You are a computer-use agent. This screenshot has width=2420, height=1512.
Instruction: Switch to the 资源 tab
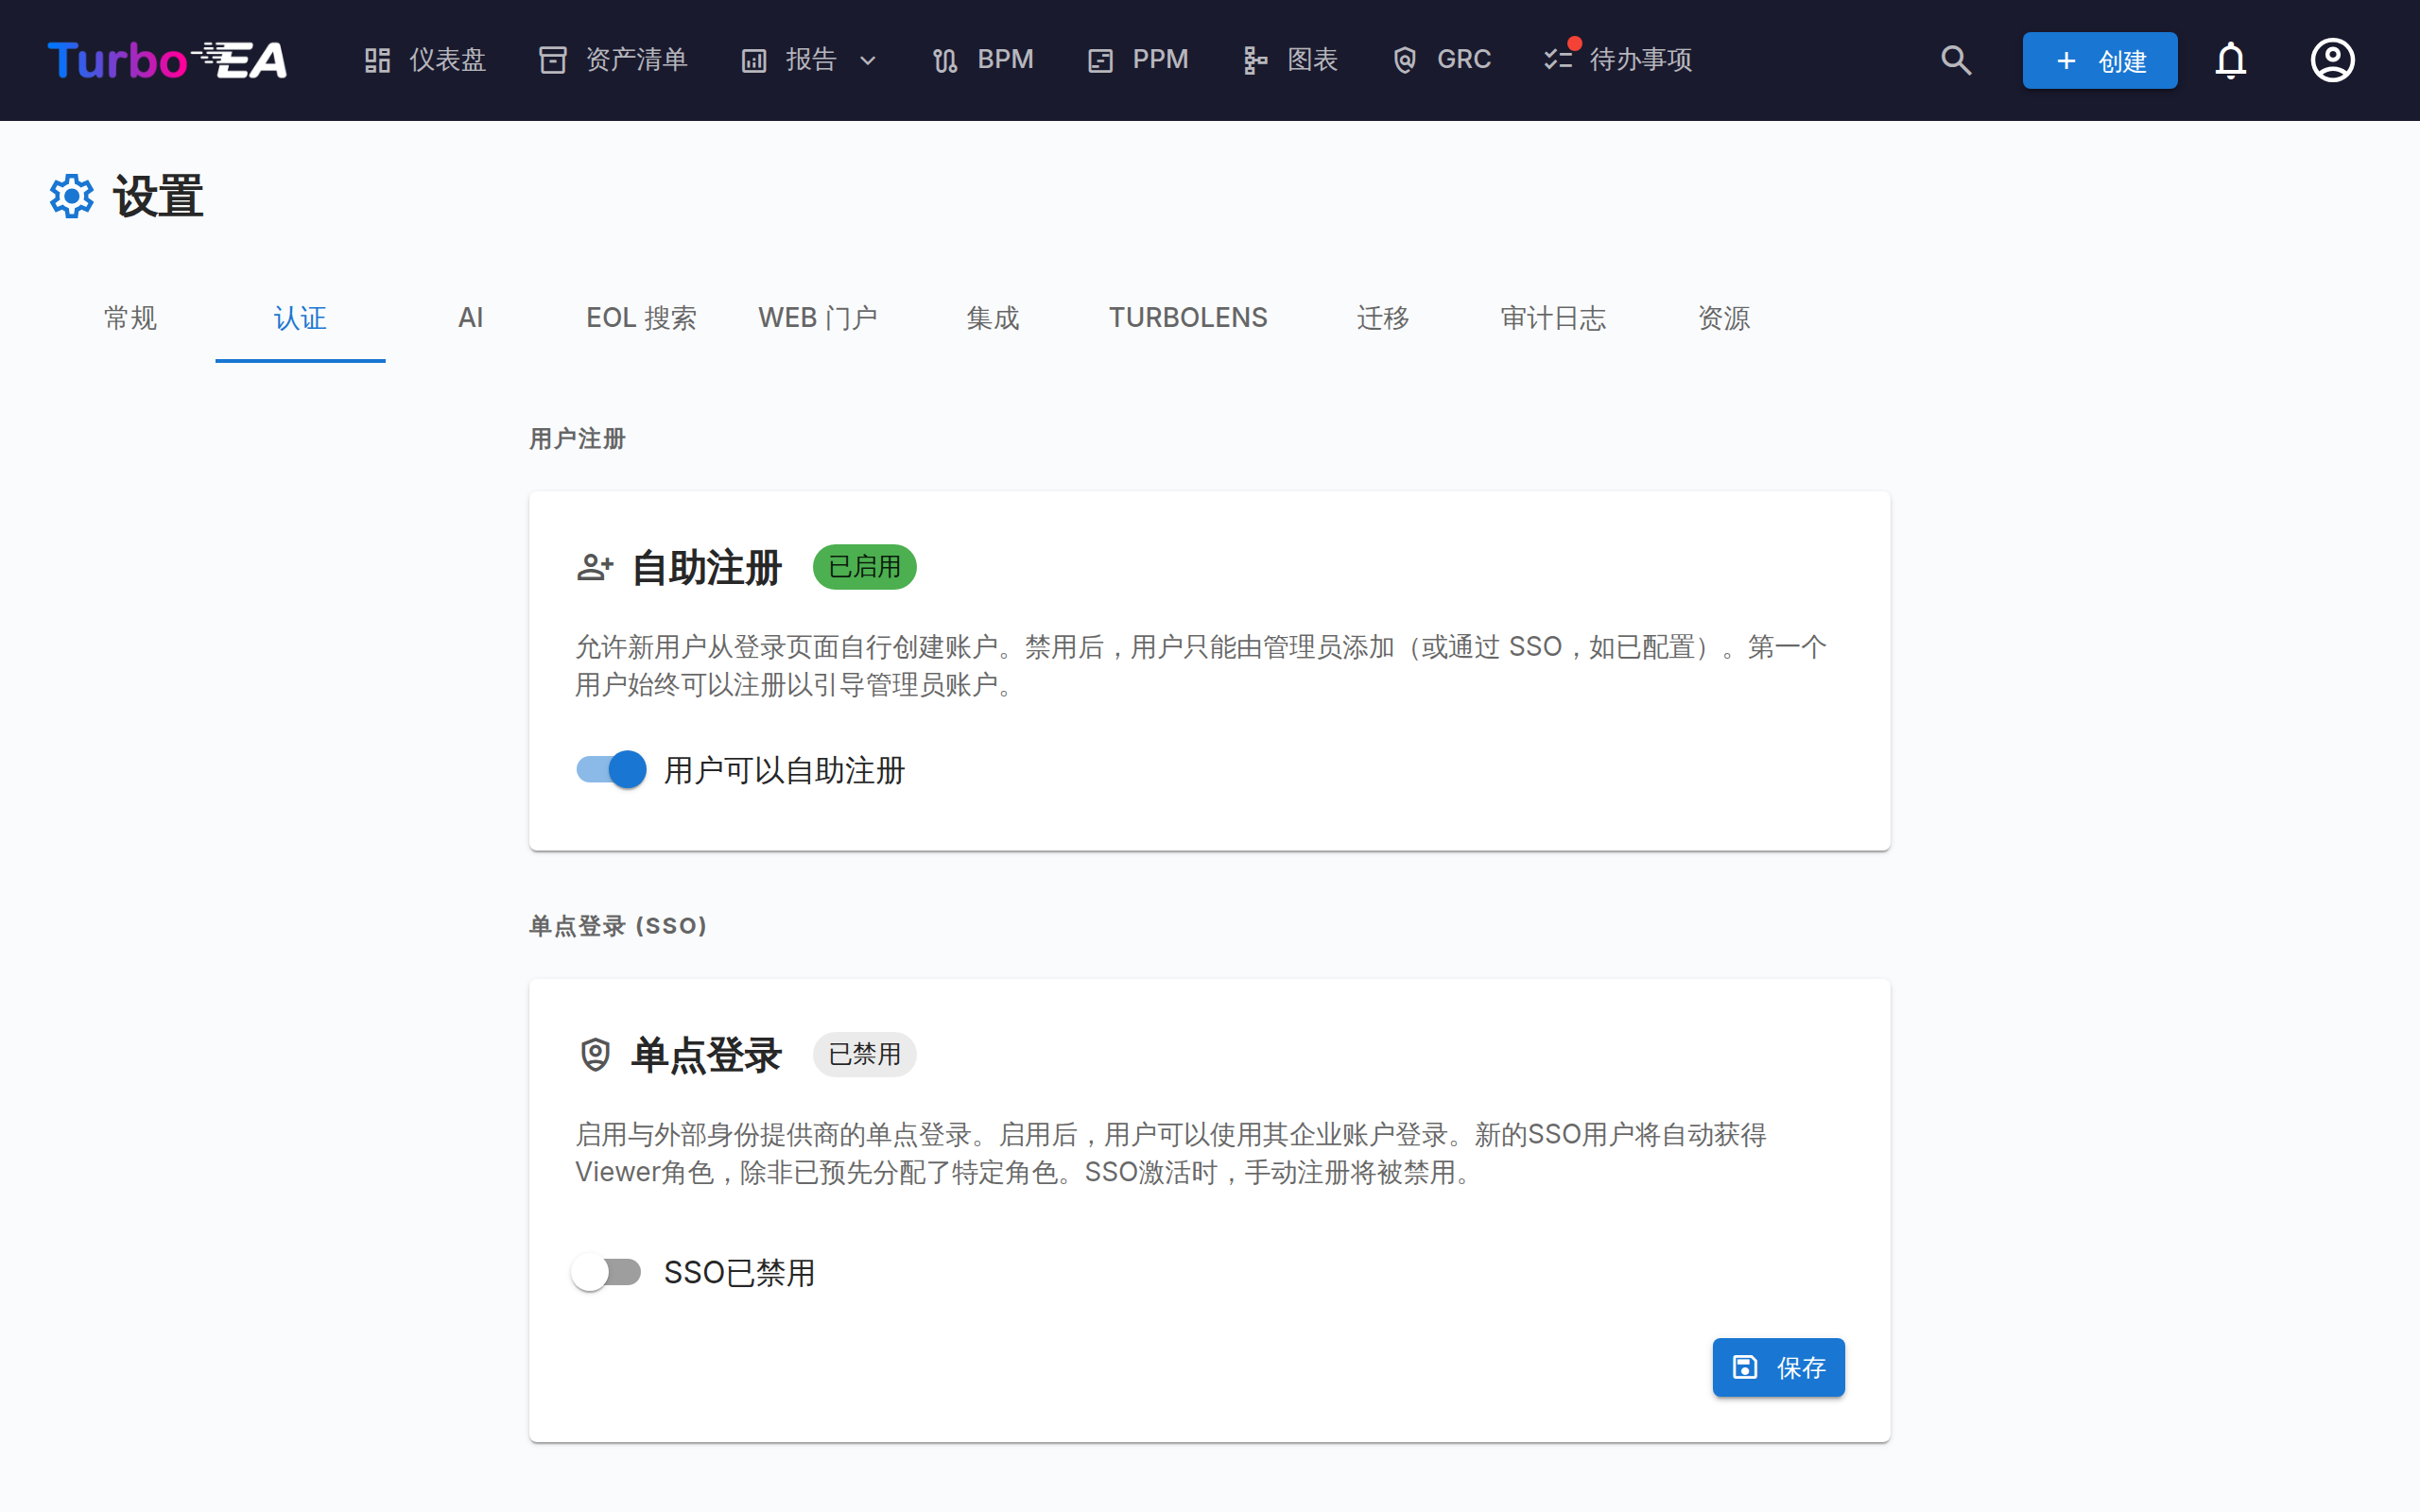(x=1724, y=318)
